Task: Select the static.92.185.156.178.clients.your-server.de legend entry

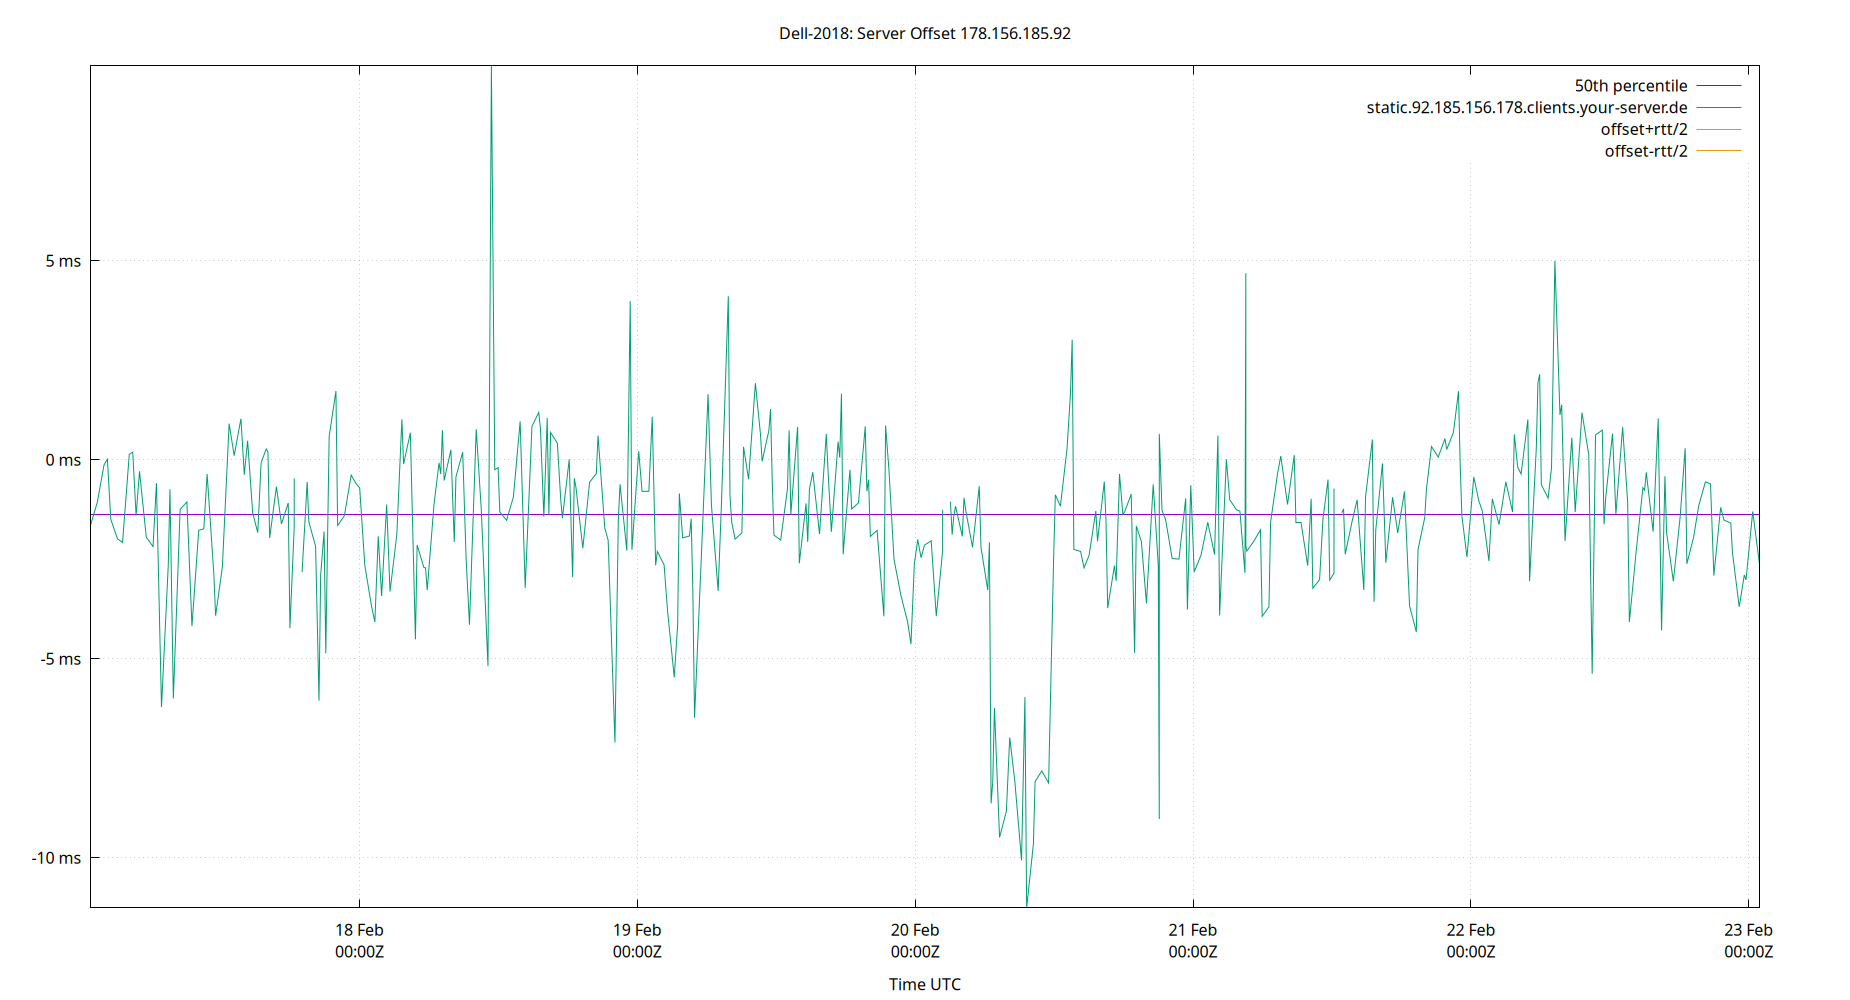Action: (1527, 107)
